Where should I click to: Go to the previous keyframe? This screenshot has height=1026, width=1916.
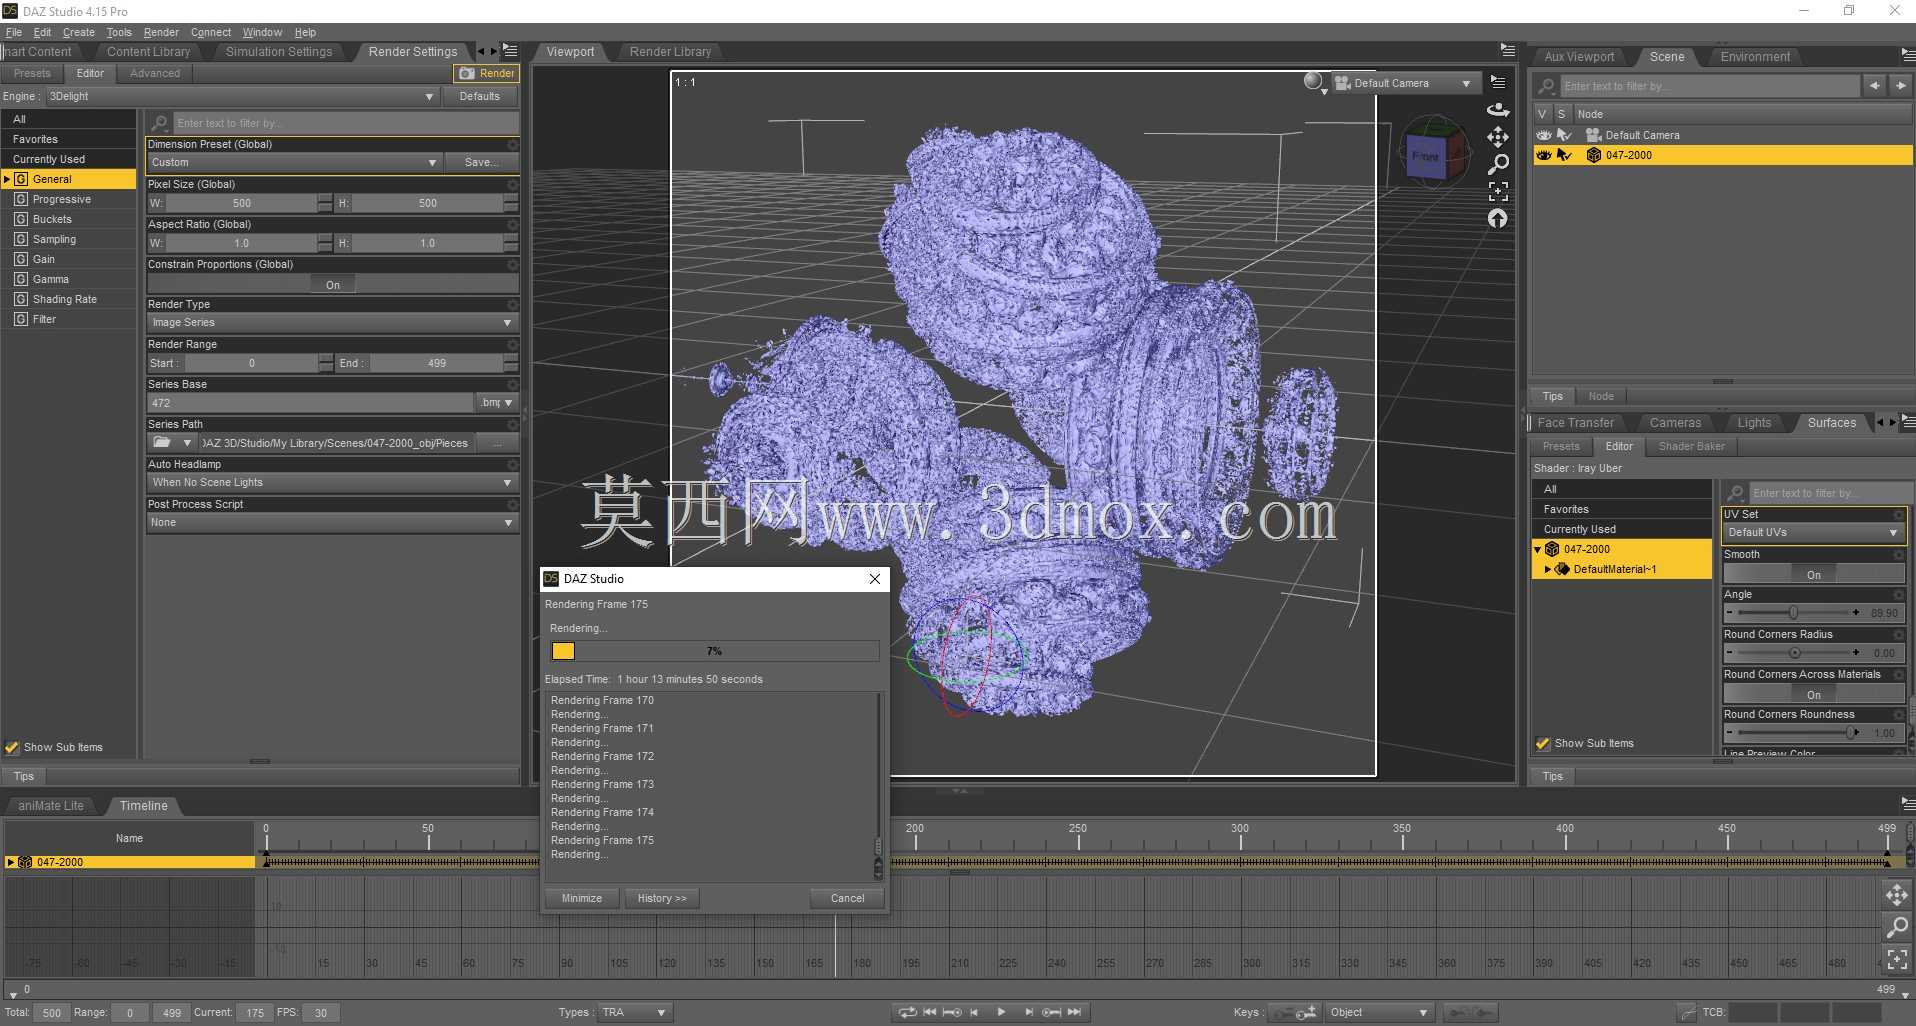(952, 1012)
